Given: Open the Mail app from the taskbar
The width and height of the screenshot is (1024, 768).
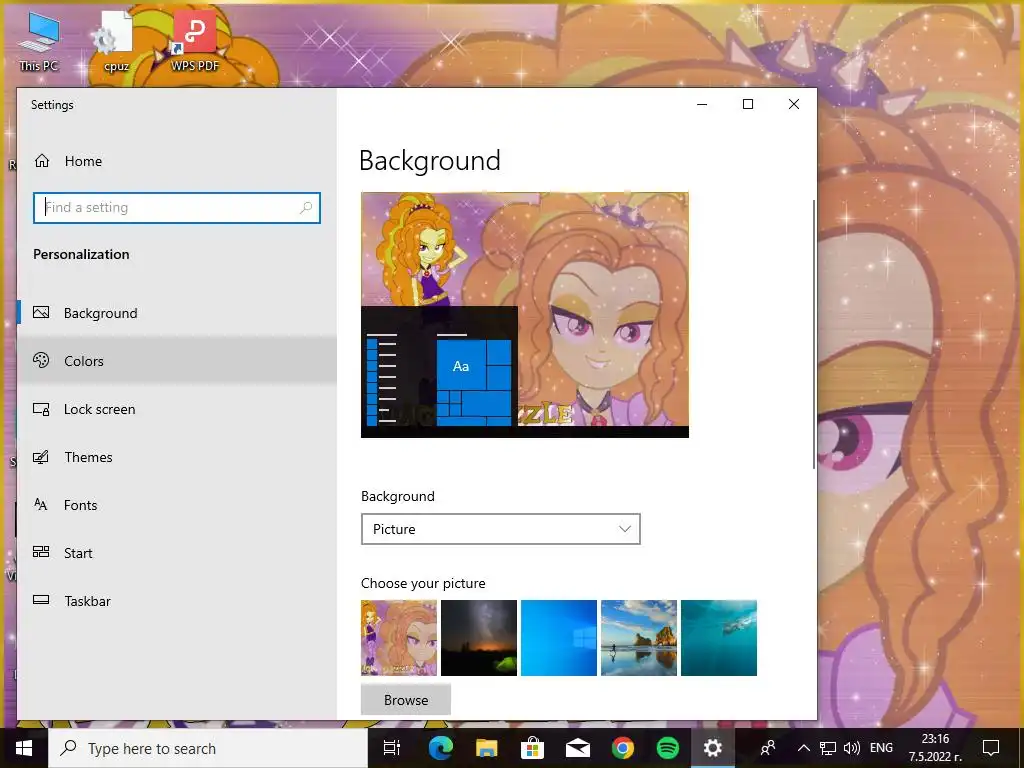Looking at the screenshot, I should [577, 748].
